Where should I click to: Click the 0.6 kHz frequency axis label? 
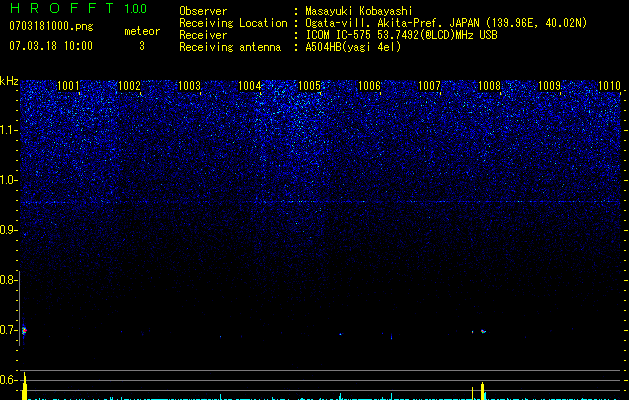(x=8, y=380)
